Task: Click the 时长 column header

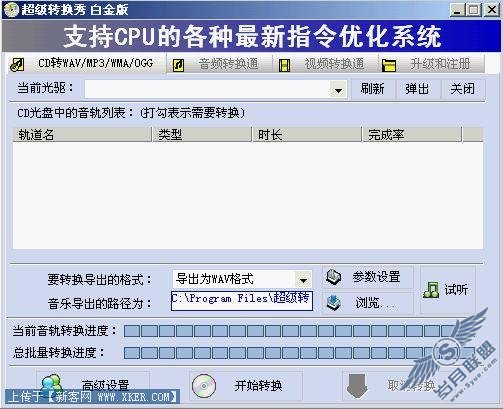Action: click(x=307, y=135)
